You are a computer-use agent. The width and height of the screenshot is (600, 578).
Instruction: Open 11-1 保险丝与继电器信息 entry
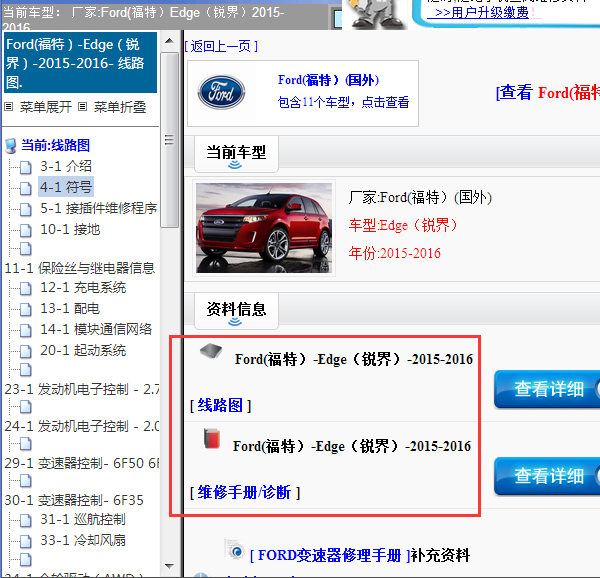coord(80,268)
